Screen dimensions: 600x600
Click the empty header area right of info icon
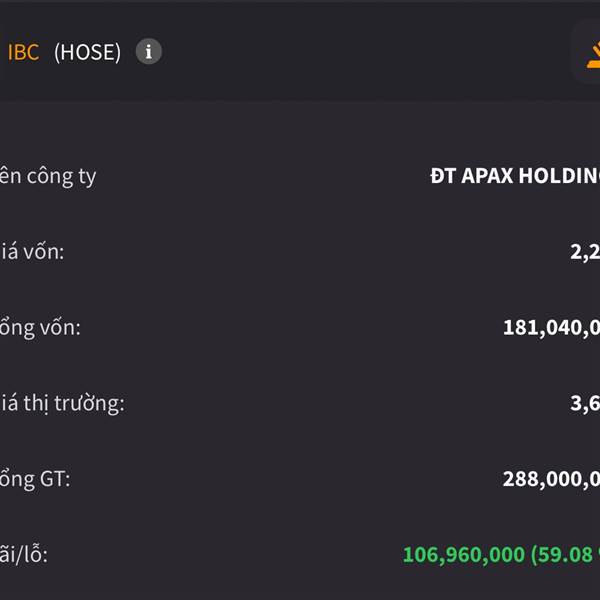click(x=364, y=52)
